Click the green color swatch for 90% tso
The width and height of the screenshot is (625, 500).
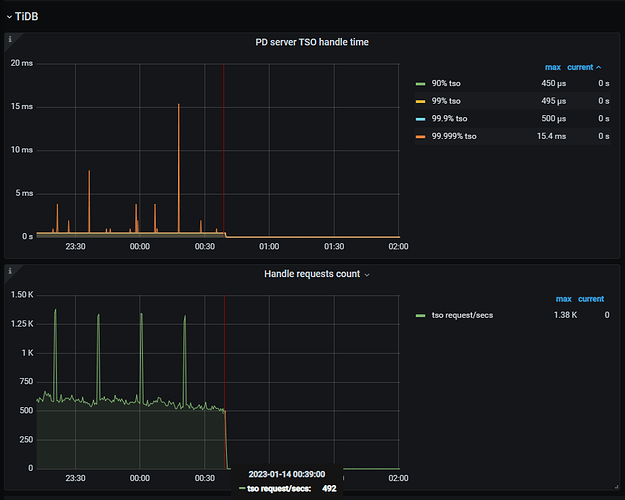[x=421, y=84]
